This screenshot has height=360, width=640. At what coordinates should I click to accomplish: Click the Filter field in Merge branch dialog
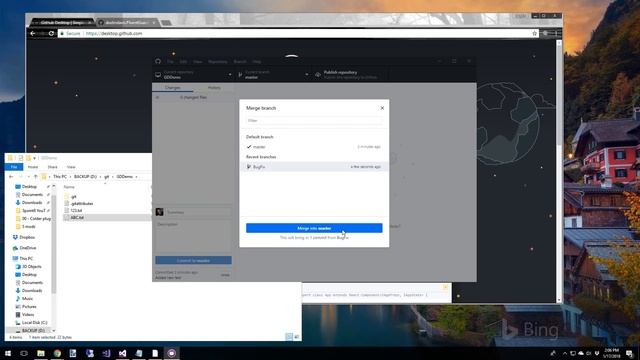[314, 120]
